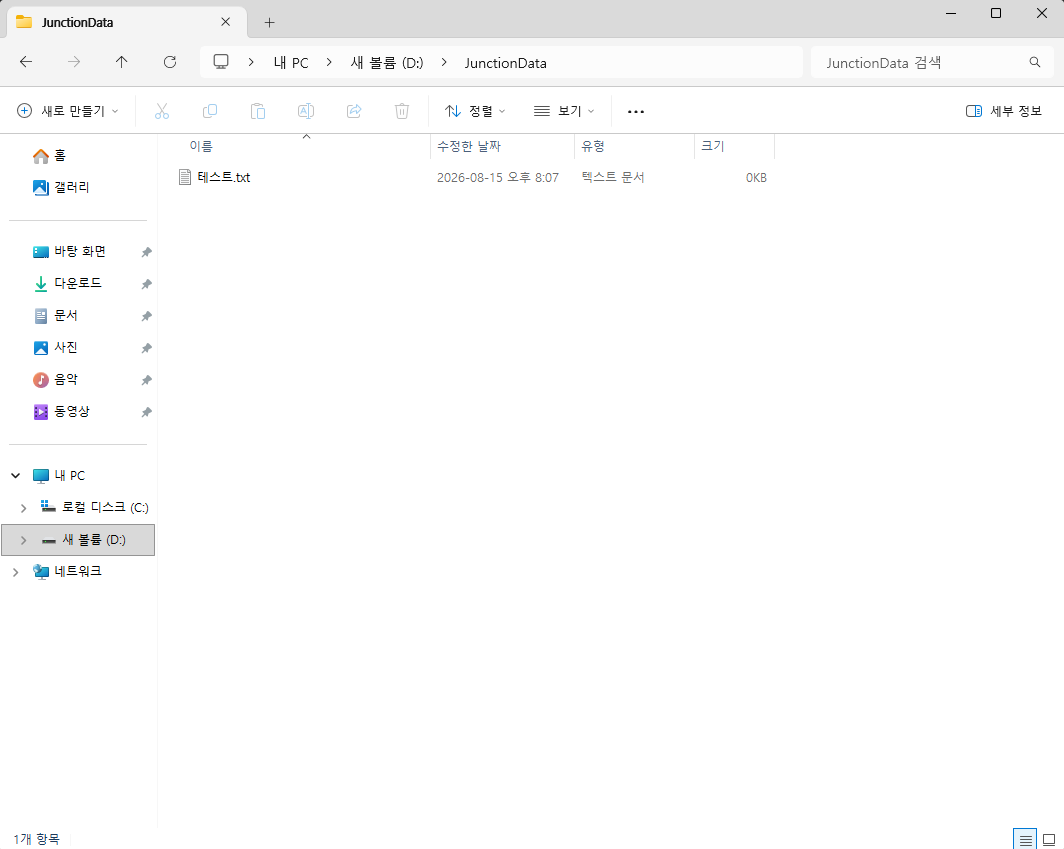Switch to large thumbnails view icon
The image size is (1064, 849).
click(1048, 840)
